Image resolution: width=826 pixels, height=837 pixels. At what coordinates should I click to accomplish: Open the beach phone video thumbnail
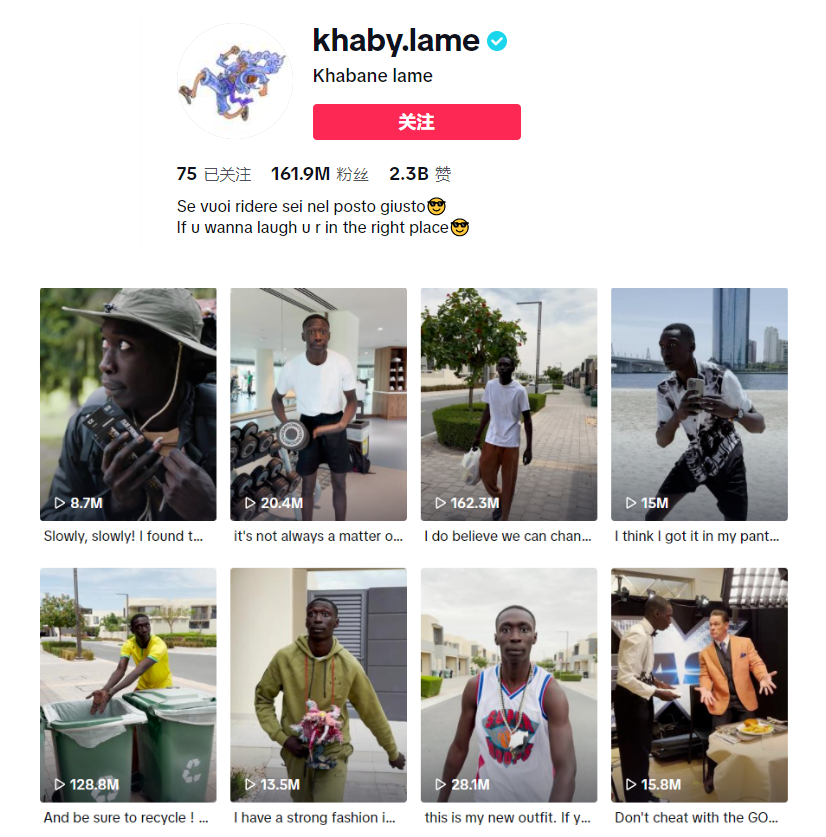pos(699,404)
